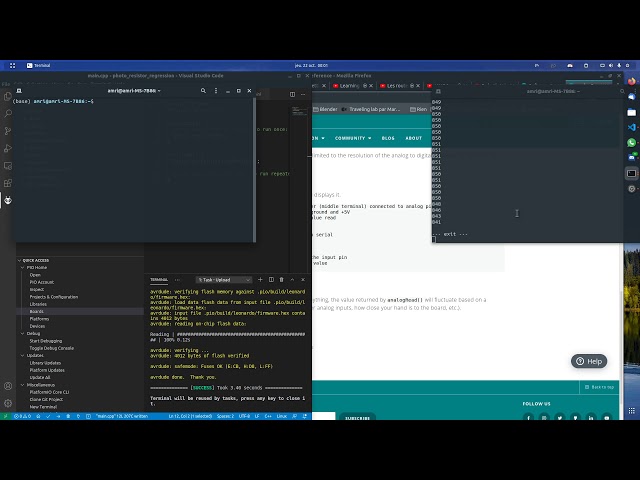
Task: Select TERMINAL tab in VS Code panel
Action: pos(159,280)
